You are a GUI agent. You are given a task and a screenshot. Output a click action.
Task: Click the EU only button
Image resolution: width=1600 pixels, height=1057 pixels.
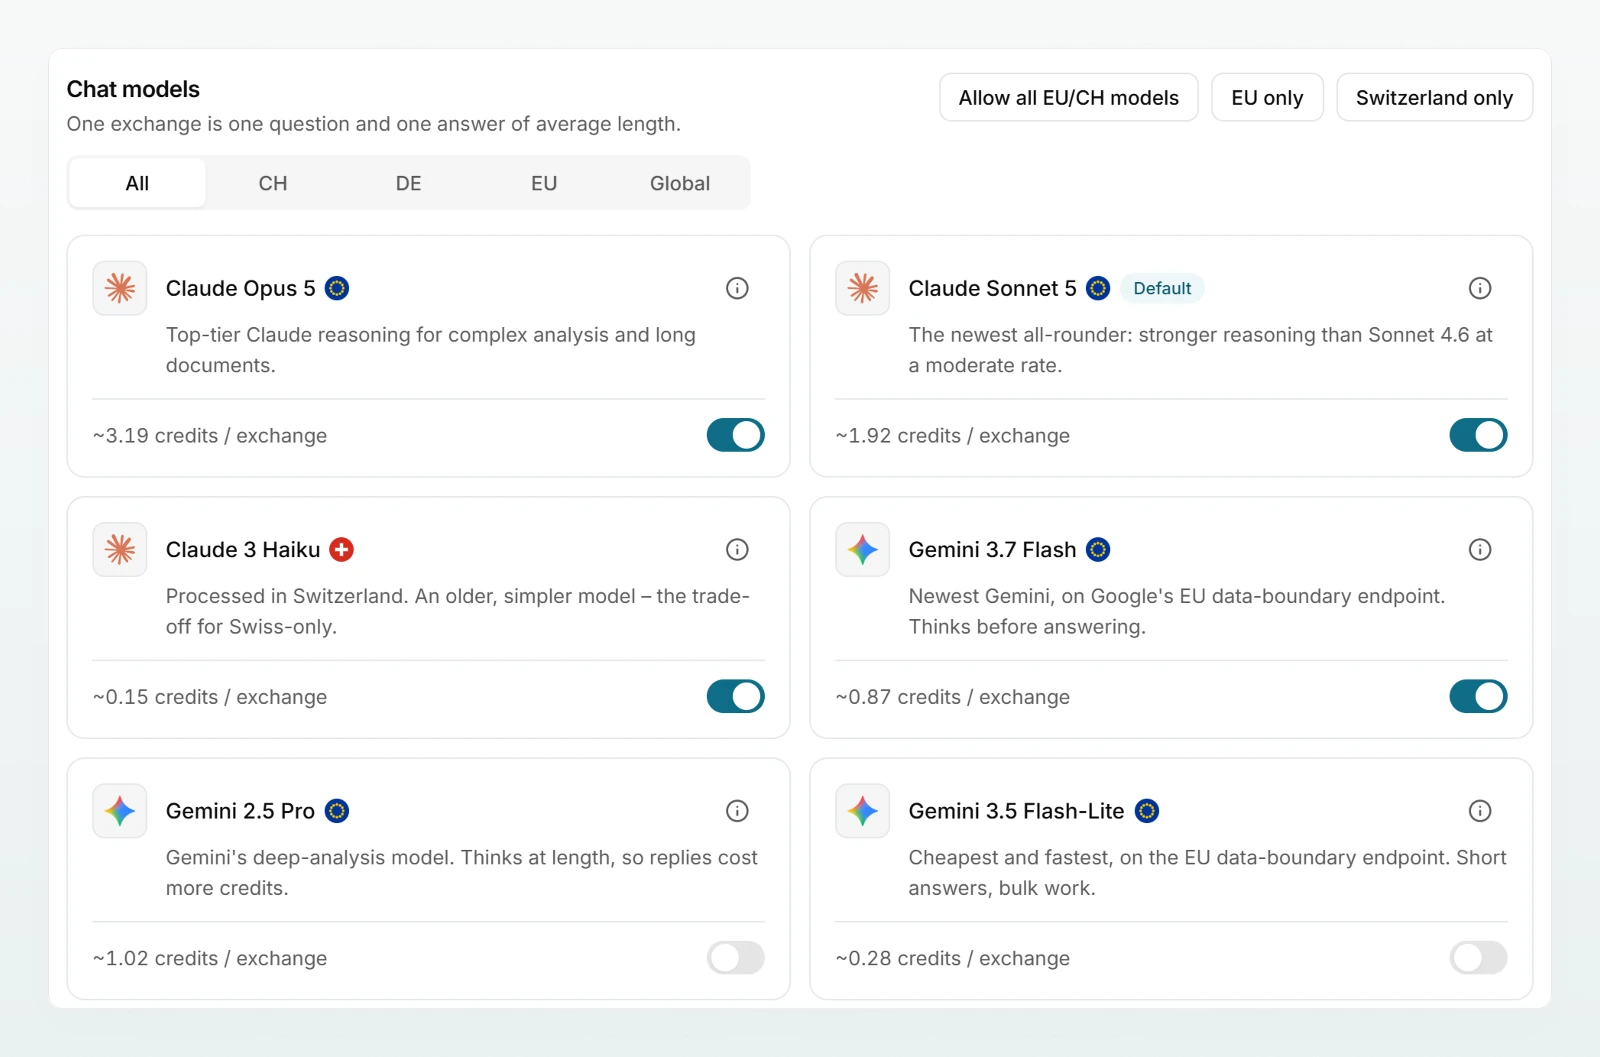coord(1267,97)
